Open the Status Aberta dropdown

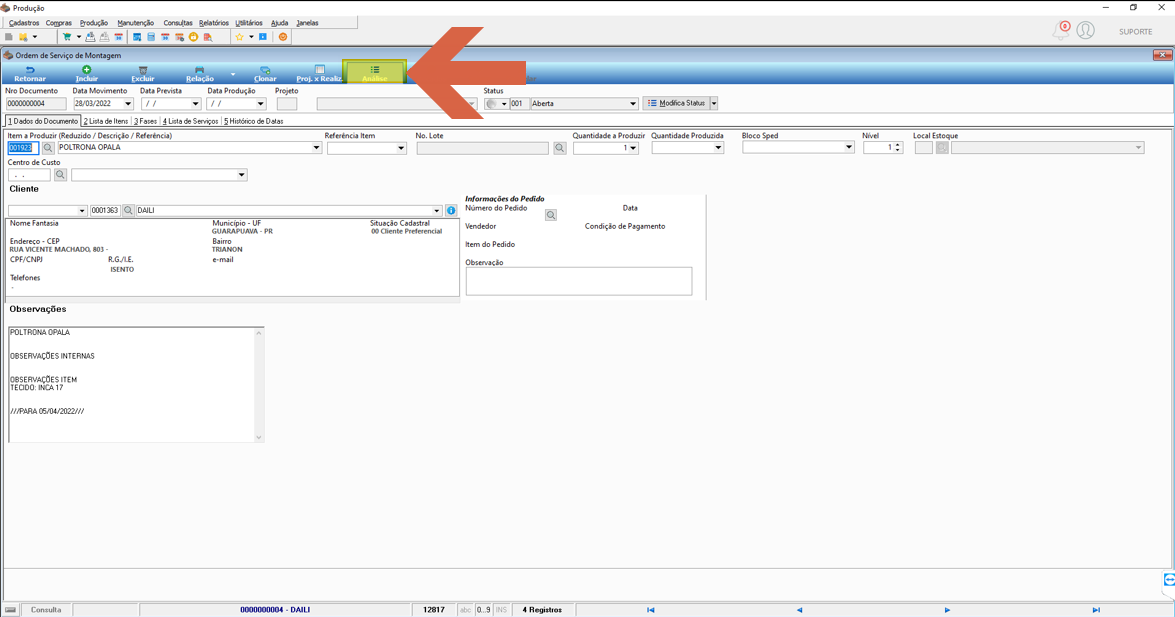[x=632, y=104]
